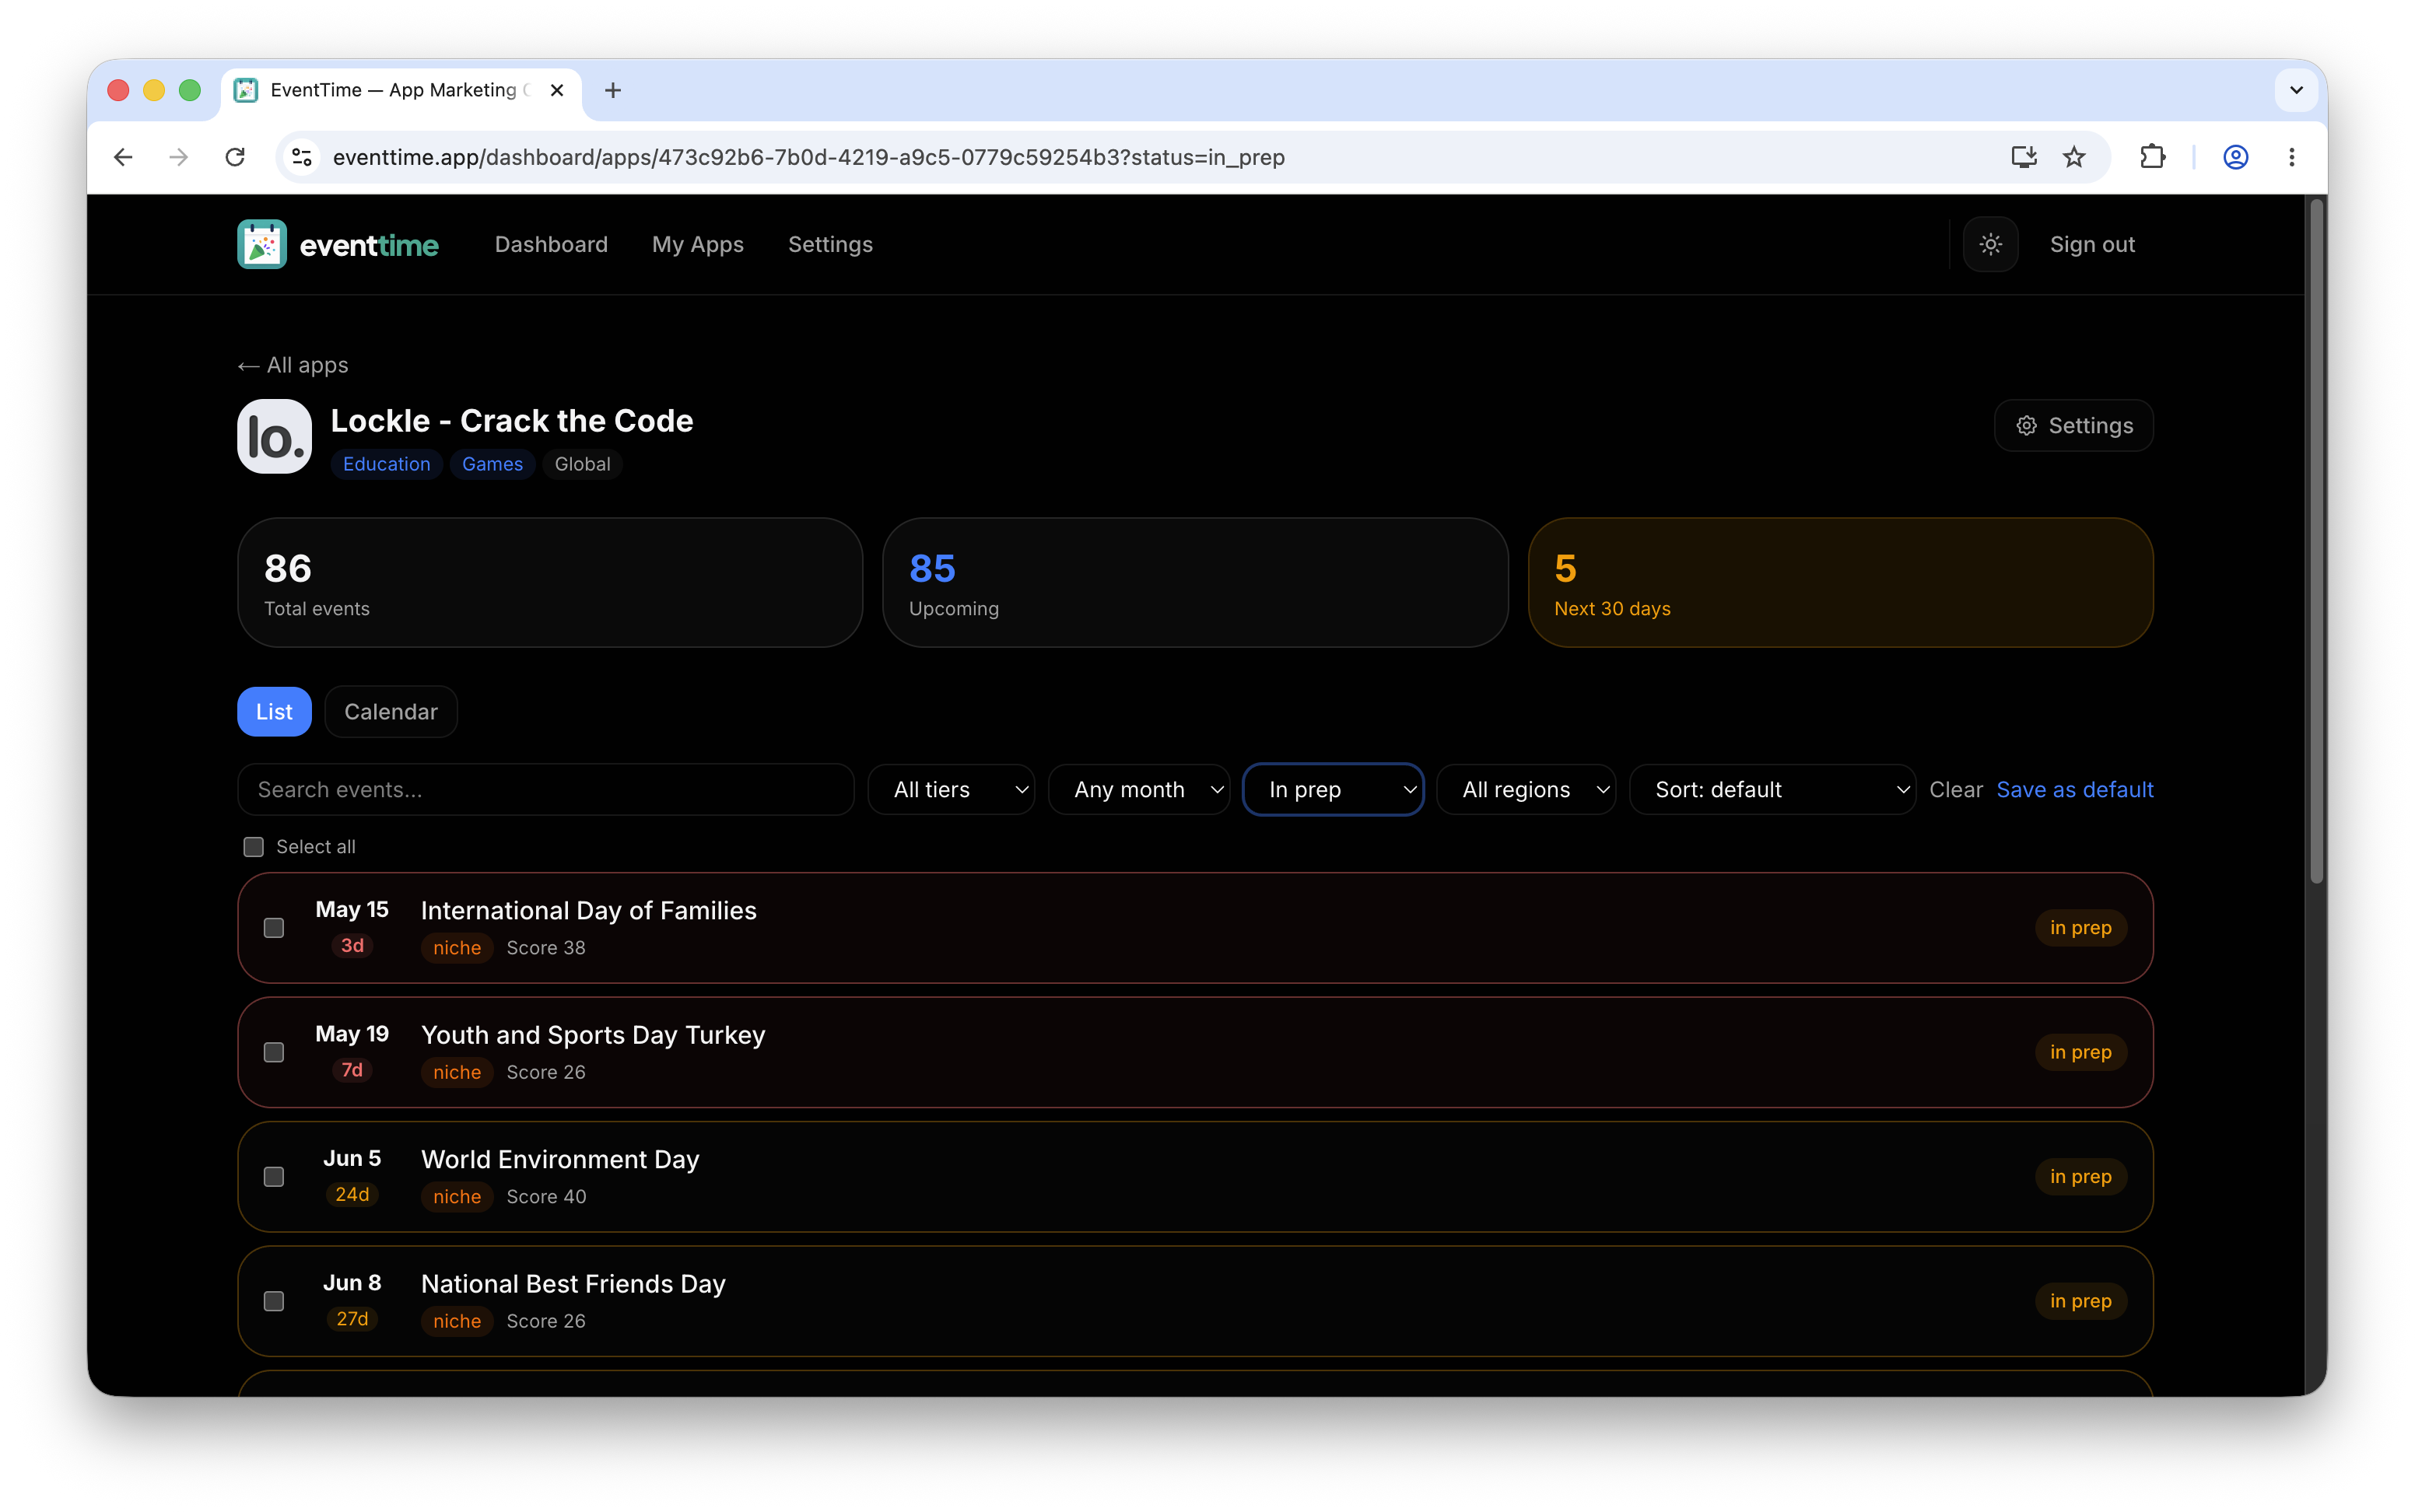Click the 5 Next 30 days card

[x=1840, y=582]
